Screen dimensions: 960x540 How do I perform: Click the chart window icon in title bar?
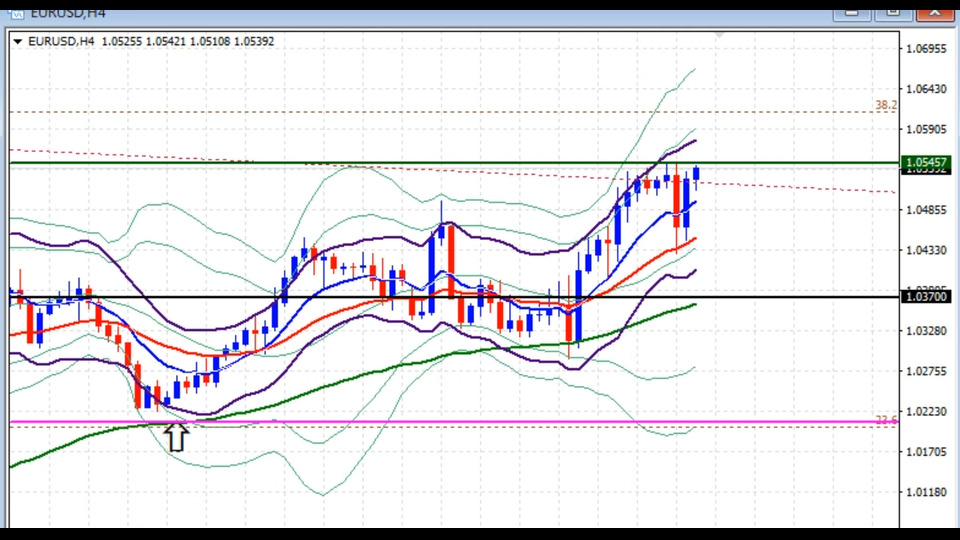tap(16, 13)
